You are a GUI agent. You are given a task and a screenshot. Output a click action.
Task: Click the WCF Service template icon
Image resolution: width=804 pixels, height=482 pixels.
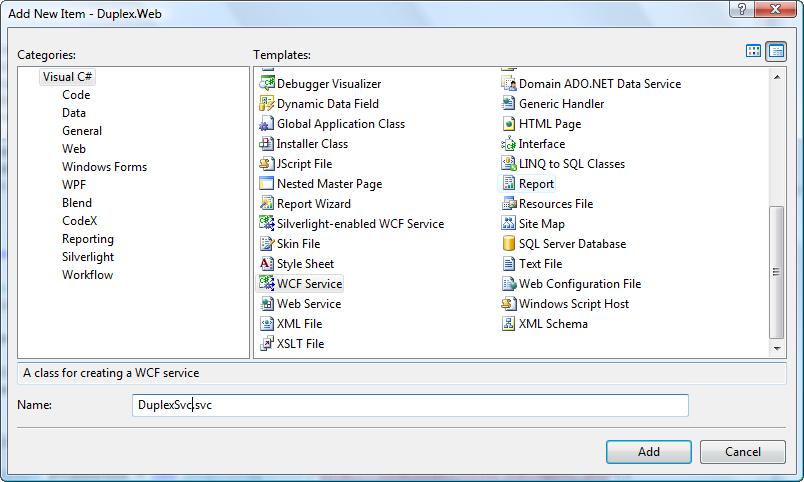tap(267, 283)
